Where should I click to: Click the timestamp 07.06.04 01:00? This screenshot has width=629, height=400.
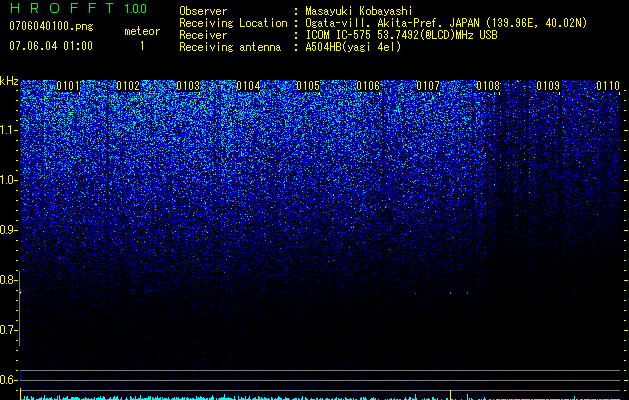point(51,46)
